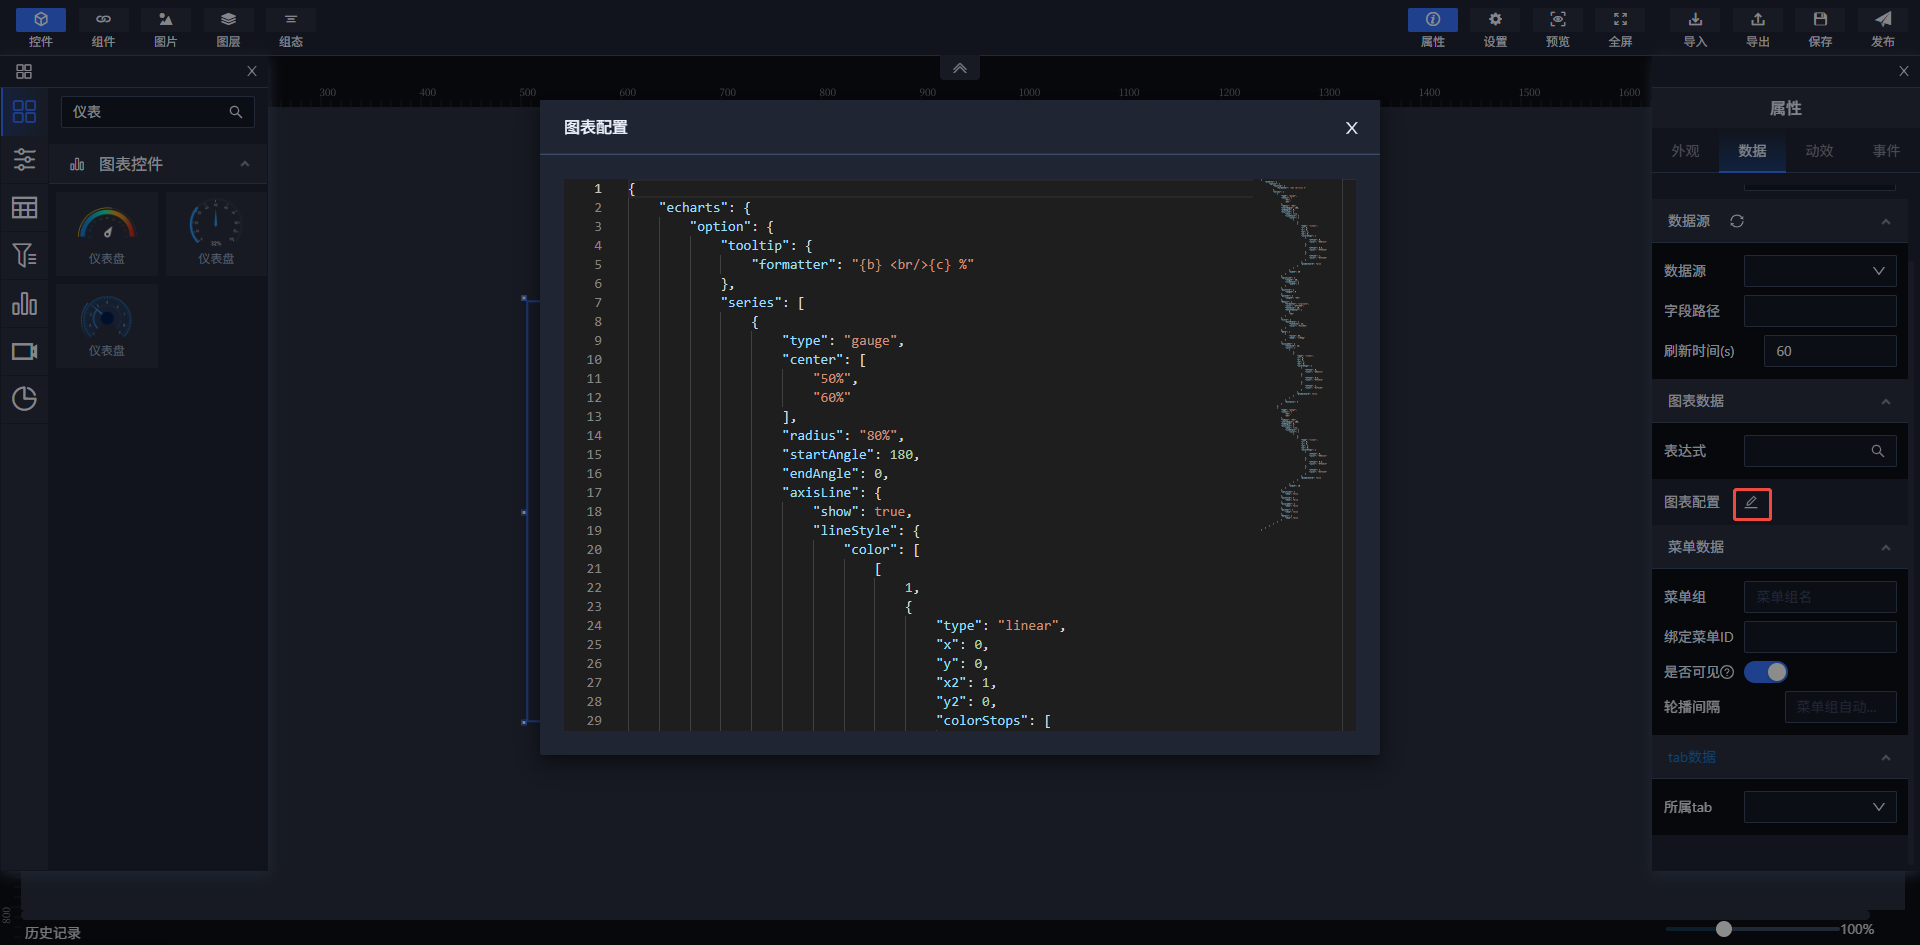Open the 所属tab dropdown

click(x=1819, y=807)
